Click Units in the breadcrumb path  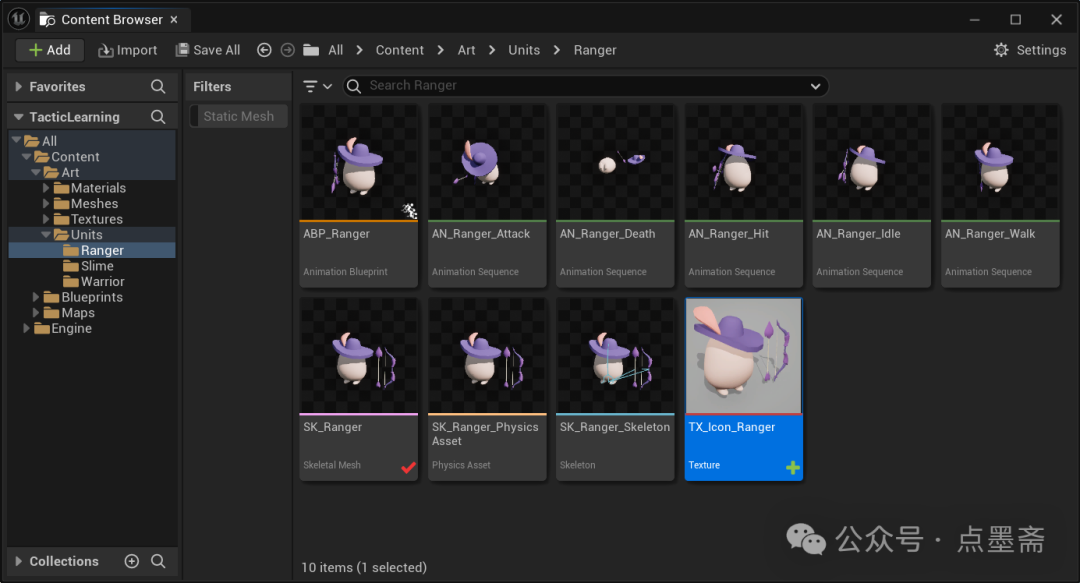(524, 50)
